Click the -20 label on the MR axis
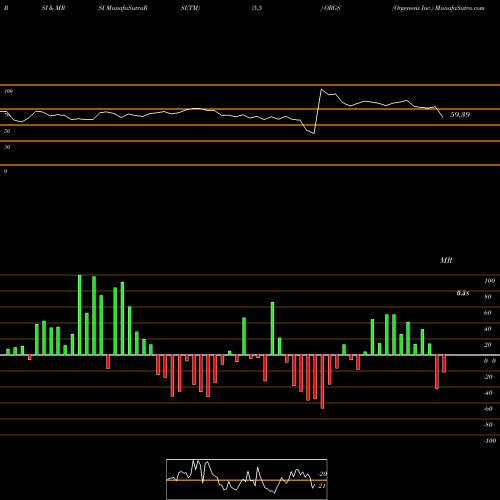Image resolution: width=500 pixels, height=500 pixels. (x=488, y=377)
